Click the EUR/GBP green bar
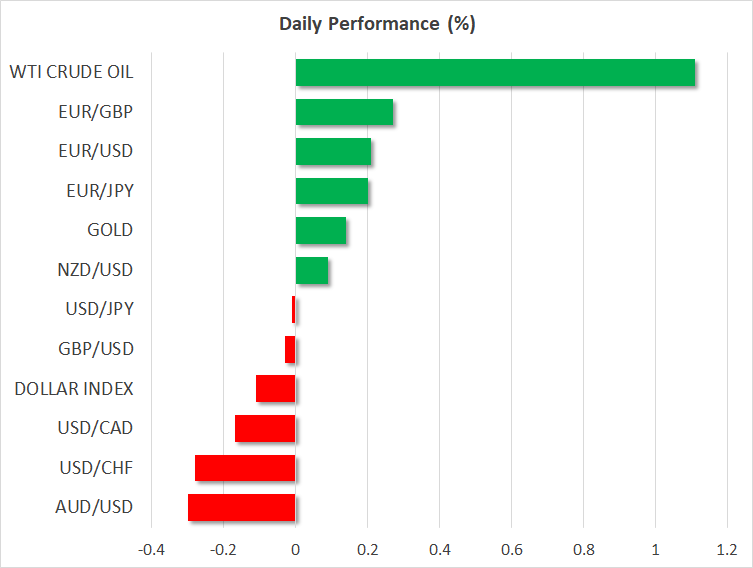This screenshot has height=568, width=753. (x=344, y=112)
